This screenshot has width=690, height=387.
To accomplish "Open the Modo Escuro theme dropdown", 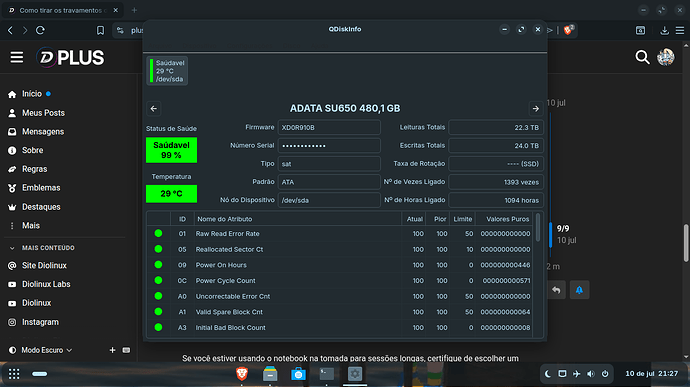I will 41,350.
